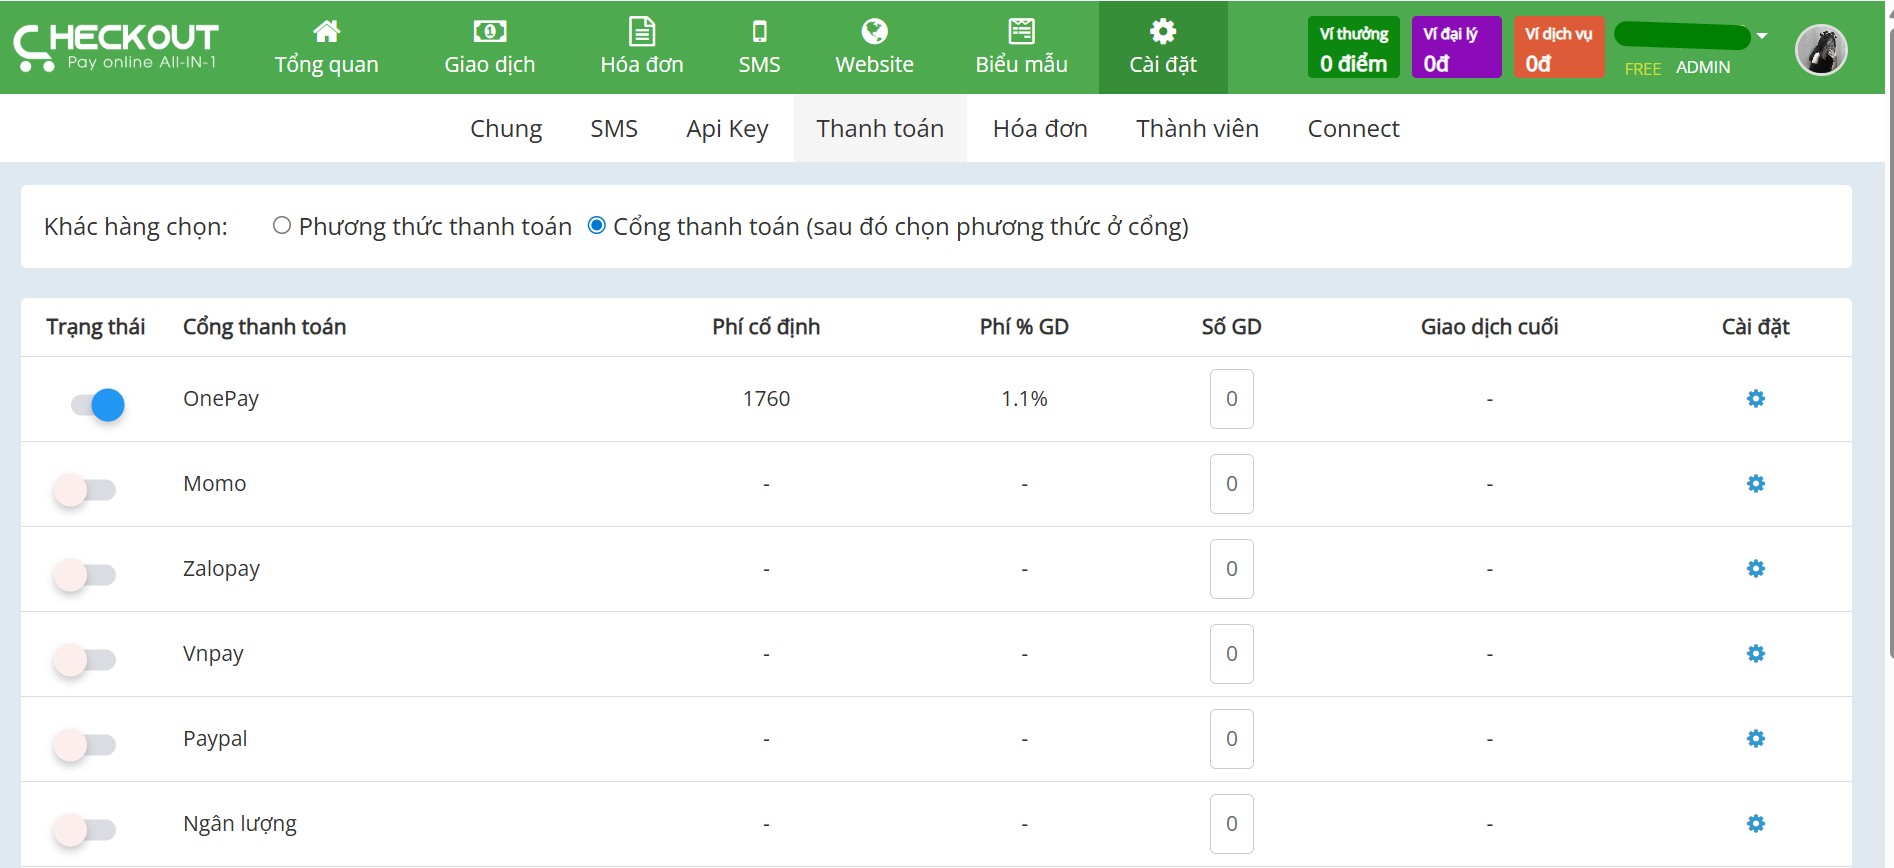Click the OnePay 1.1% fee value
1894x868 pixels.
pyautogui.click(x=1024, y=399)
